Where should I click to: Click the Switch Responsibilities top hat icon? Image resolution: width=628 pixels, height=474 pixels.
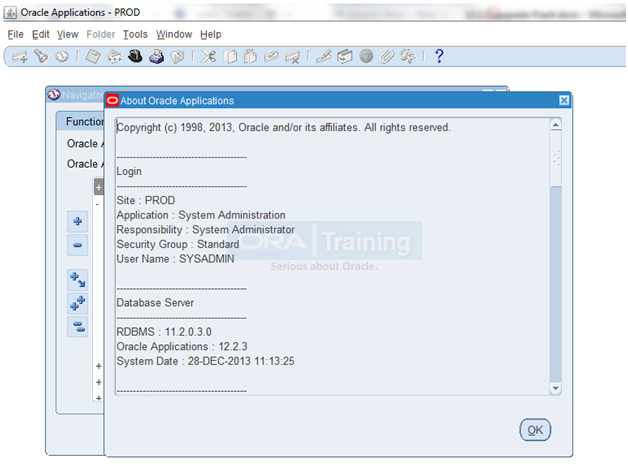[135, 56]
